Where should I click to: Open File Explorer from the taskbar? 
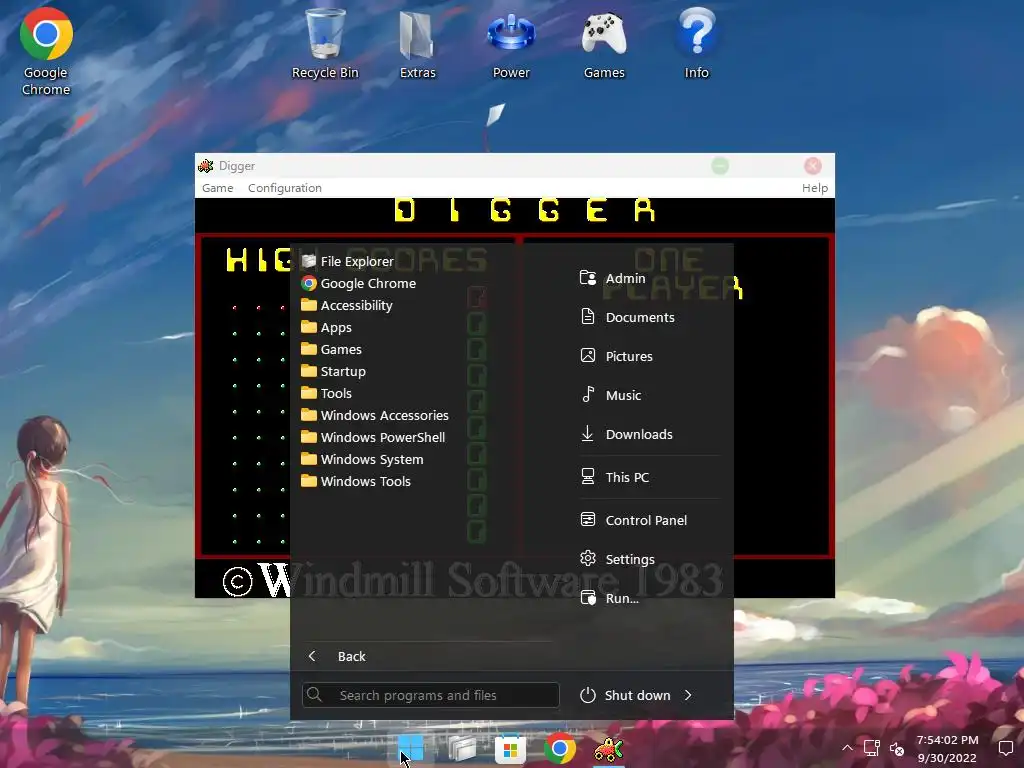[461, 748]
